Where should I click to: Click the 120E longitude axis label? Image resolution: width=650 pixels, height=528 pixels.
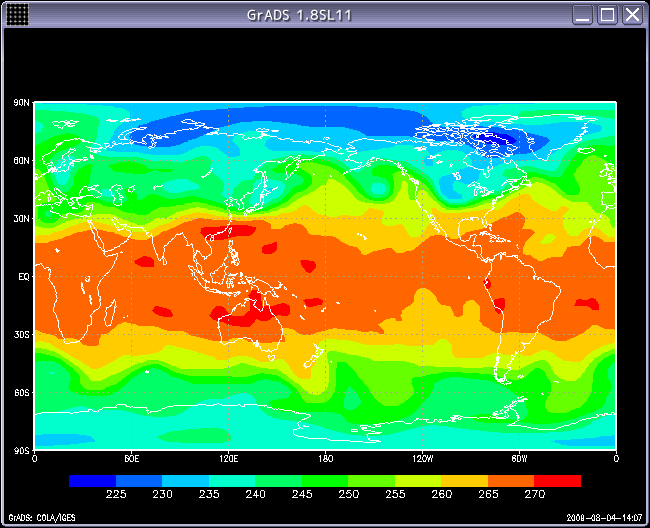tap(228, 459)
